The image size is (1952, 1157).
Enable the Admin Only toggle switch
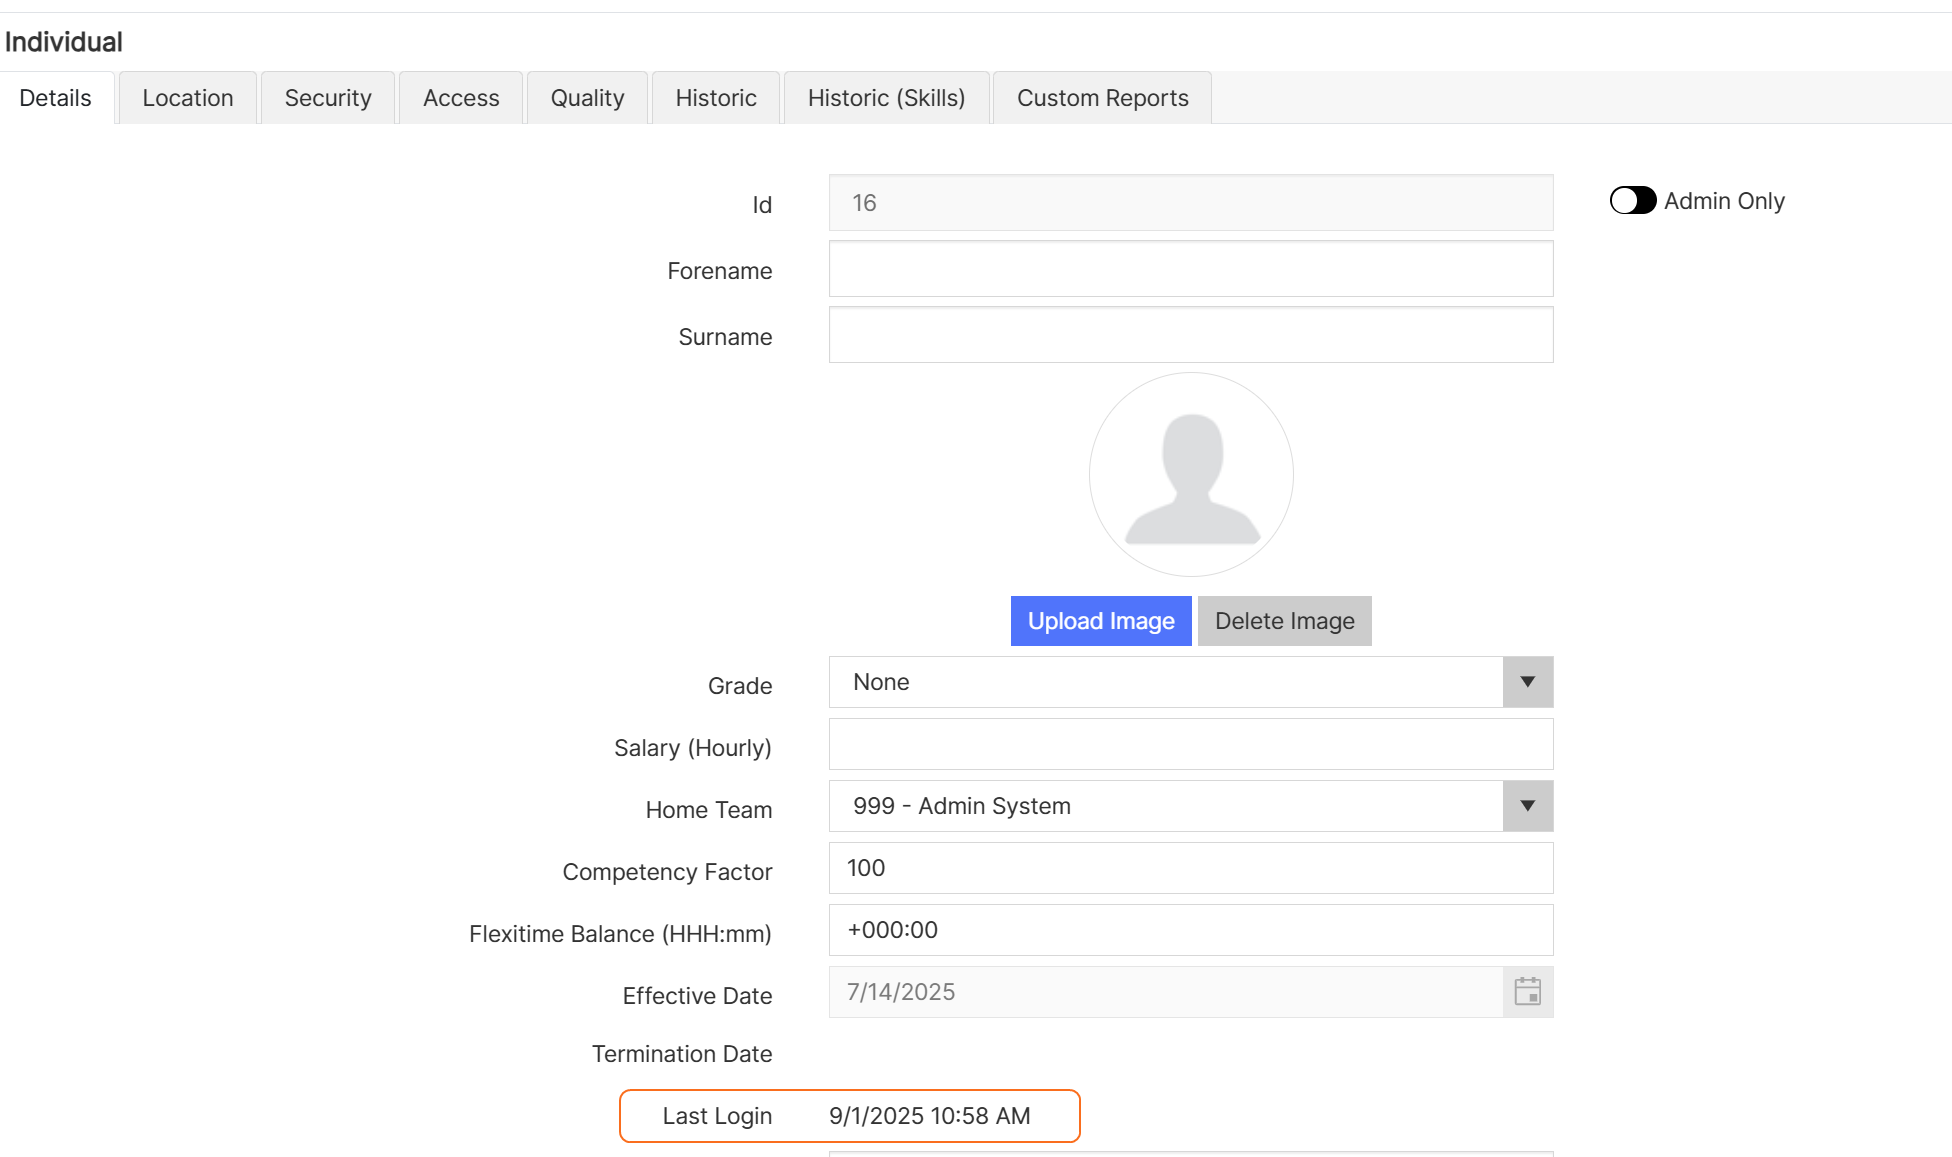1632,200
